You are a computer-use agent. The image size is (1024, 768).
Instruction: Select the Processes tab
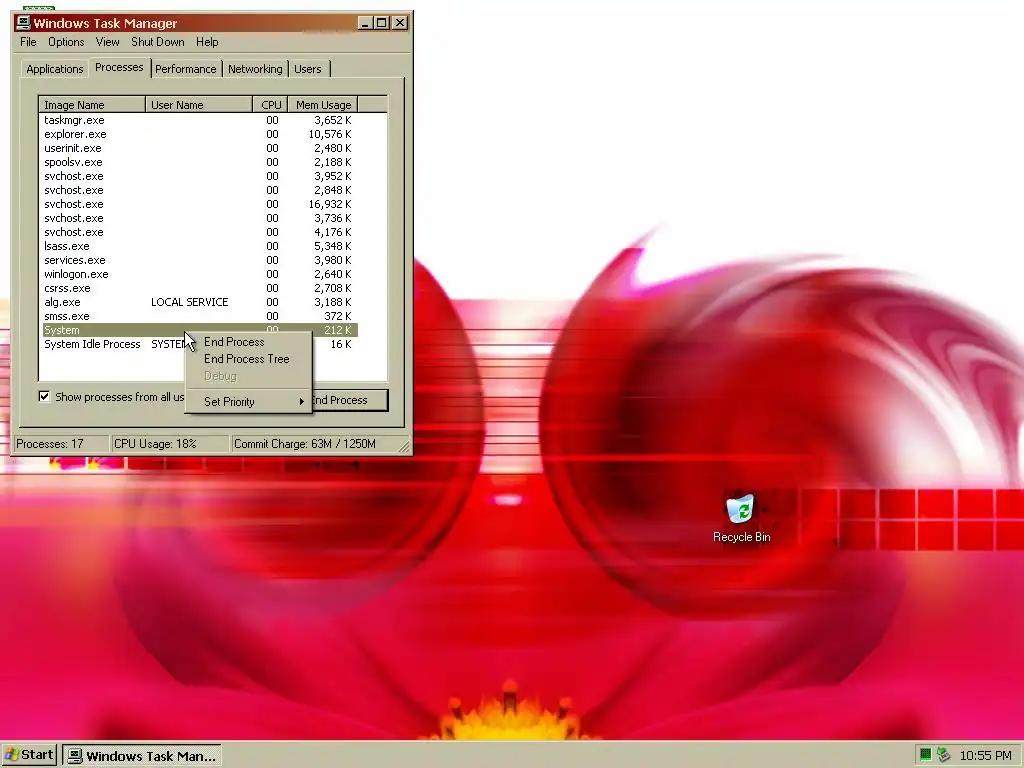(119, 67)
